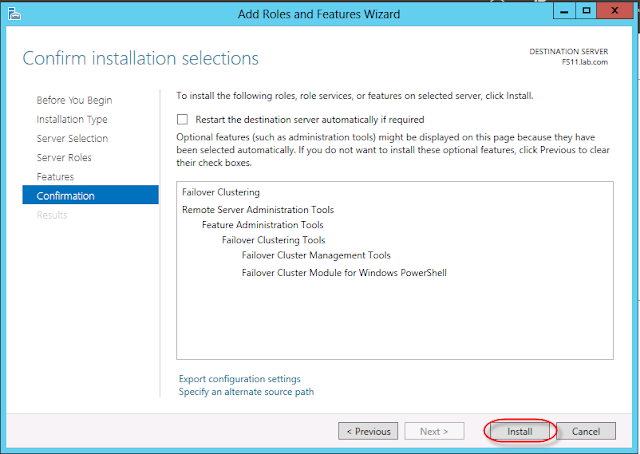Open Specify an alternate source path link

tap(246, 392)
